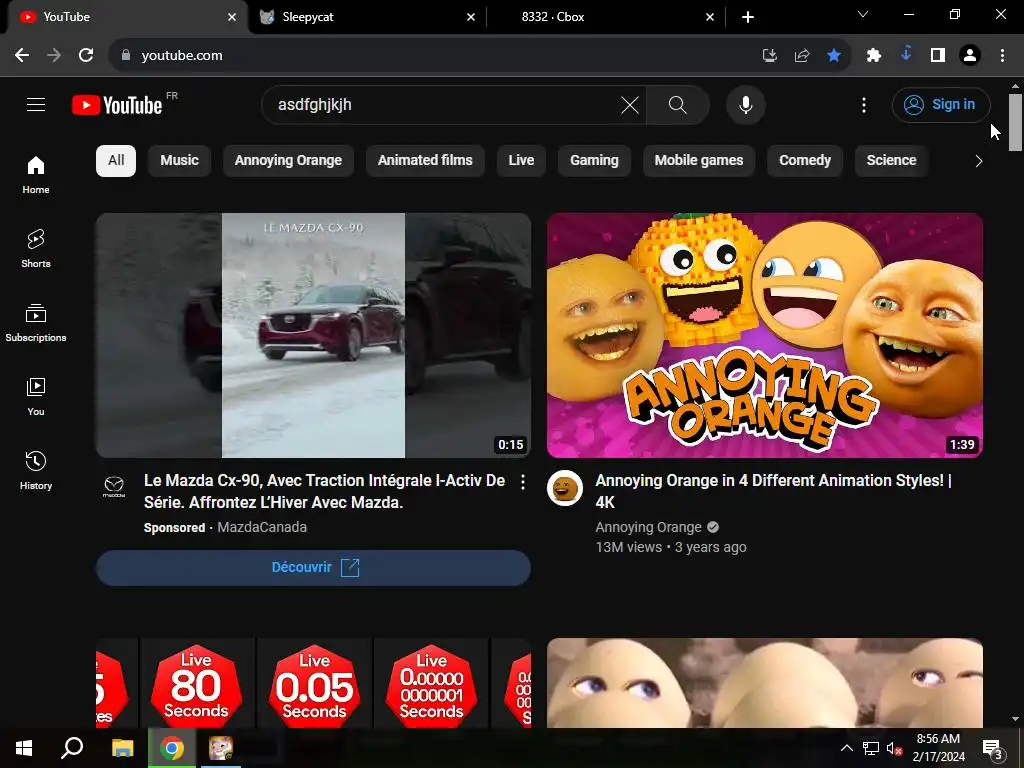
Task: Open the Windows Start menu
Action: click(24, 748)
